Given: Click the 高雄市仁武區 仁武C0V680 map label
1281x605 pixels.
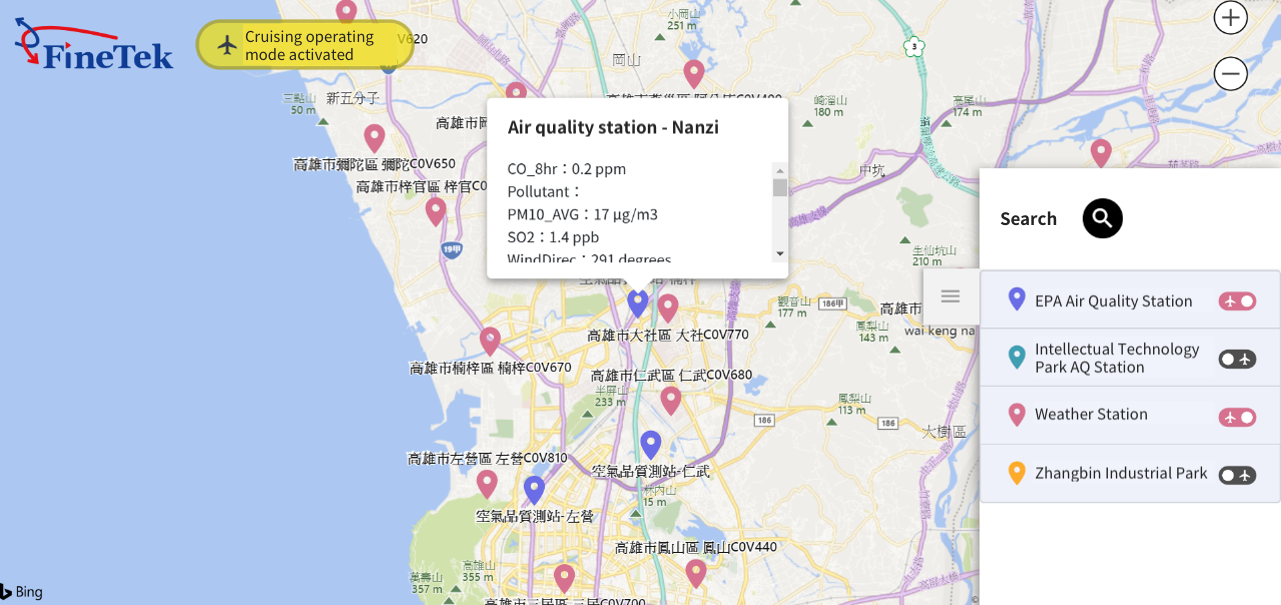Looking at the screenshot, I should 671,375.
